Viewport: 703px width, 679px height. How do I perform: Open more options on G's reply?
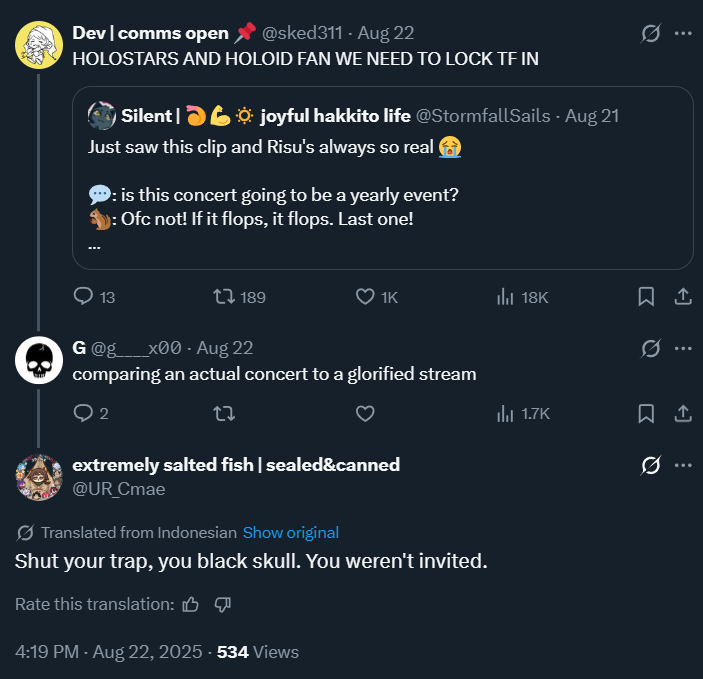[x=684, y=349]
